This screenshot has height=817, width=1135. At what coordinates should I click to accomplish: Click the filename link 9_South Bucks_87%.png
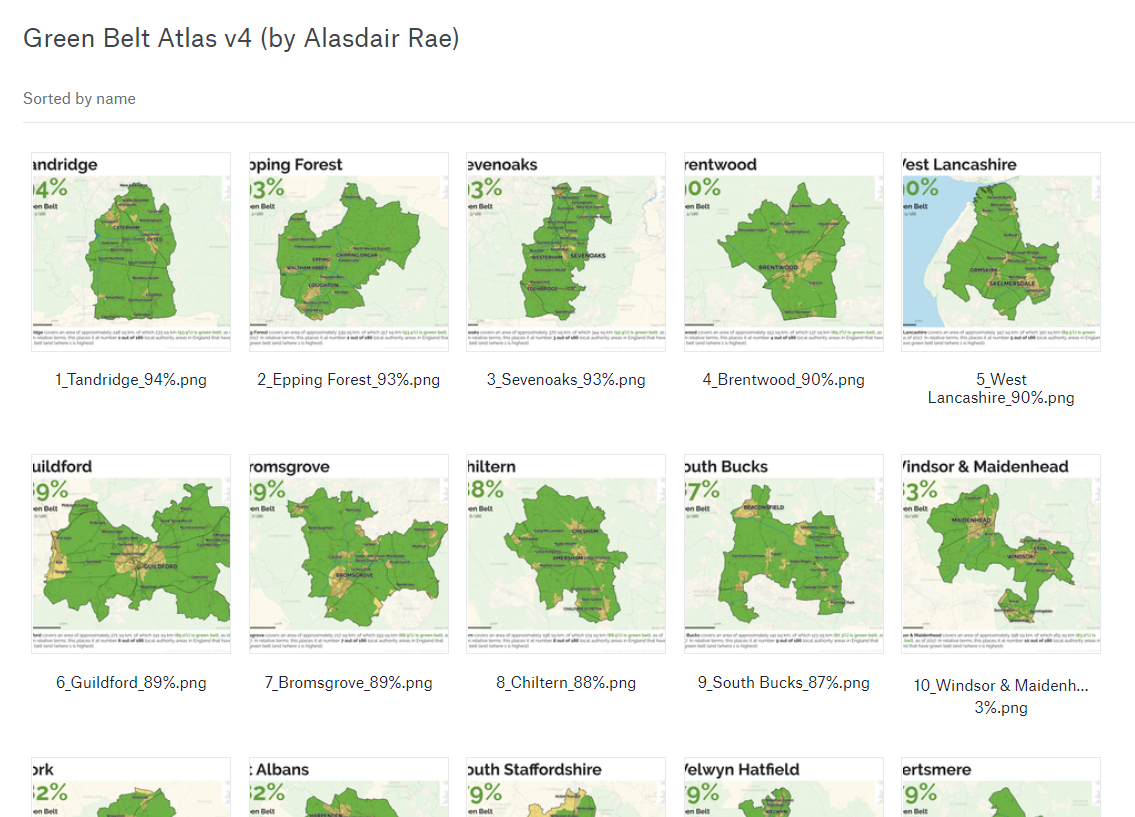point(783,683)
